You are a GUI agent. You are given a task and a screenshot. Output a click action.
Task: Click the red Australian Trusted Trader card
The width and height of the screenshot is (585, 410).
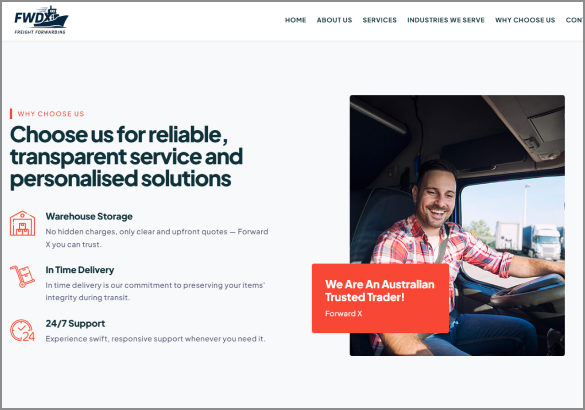click(380, 298)
